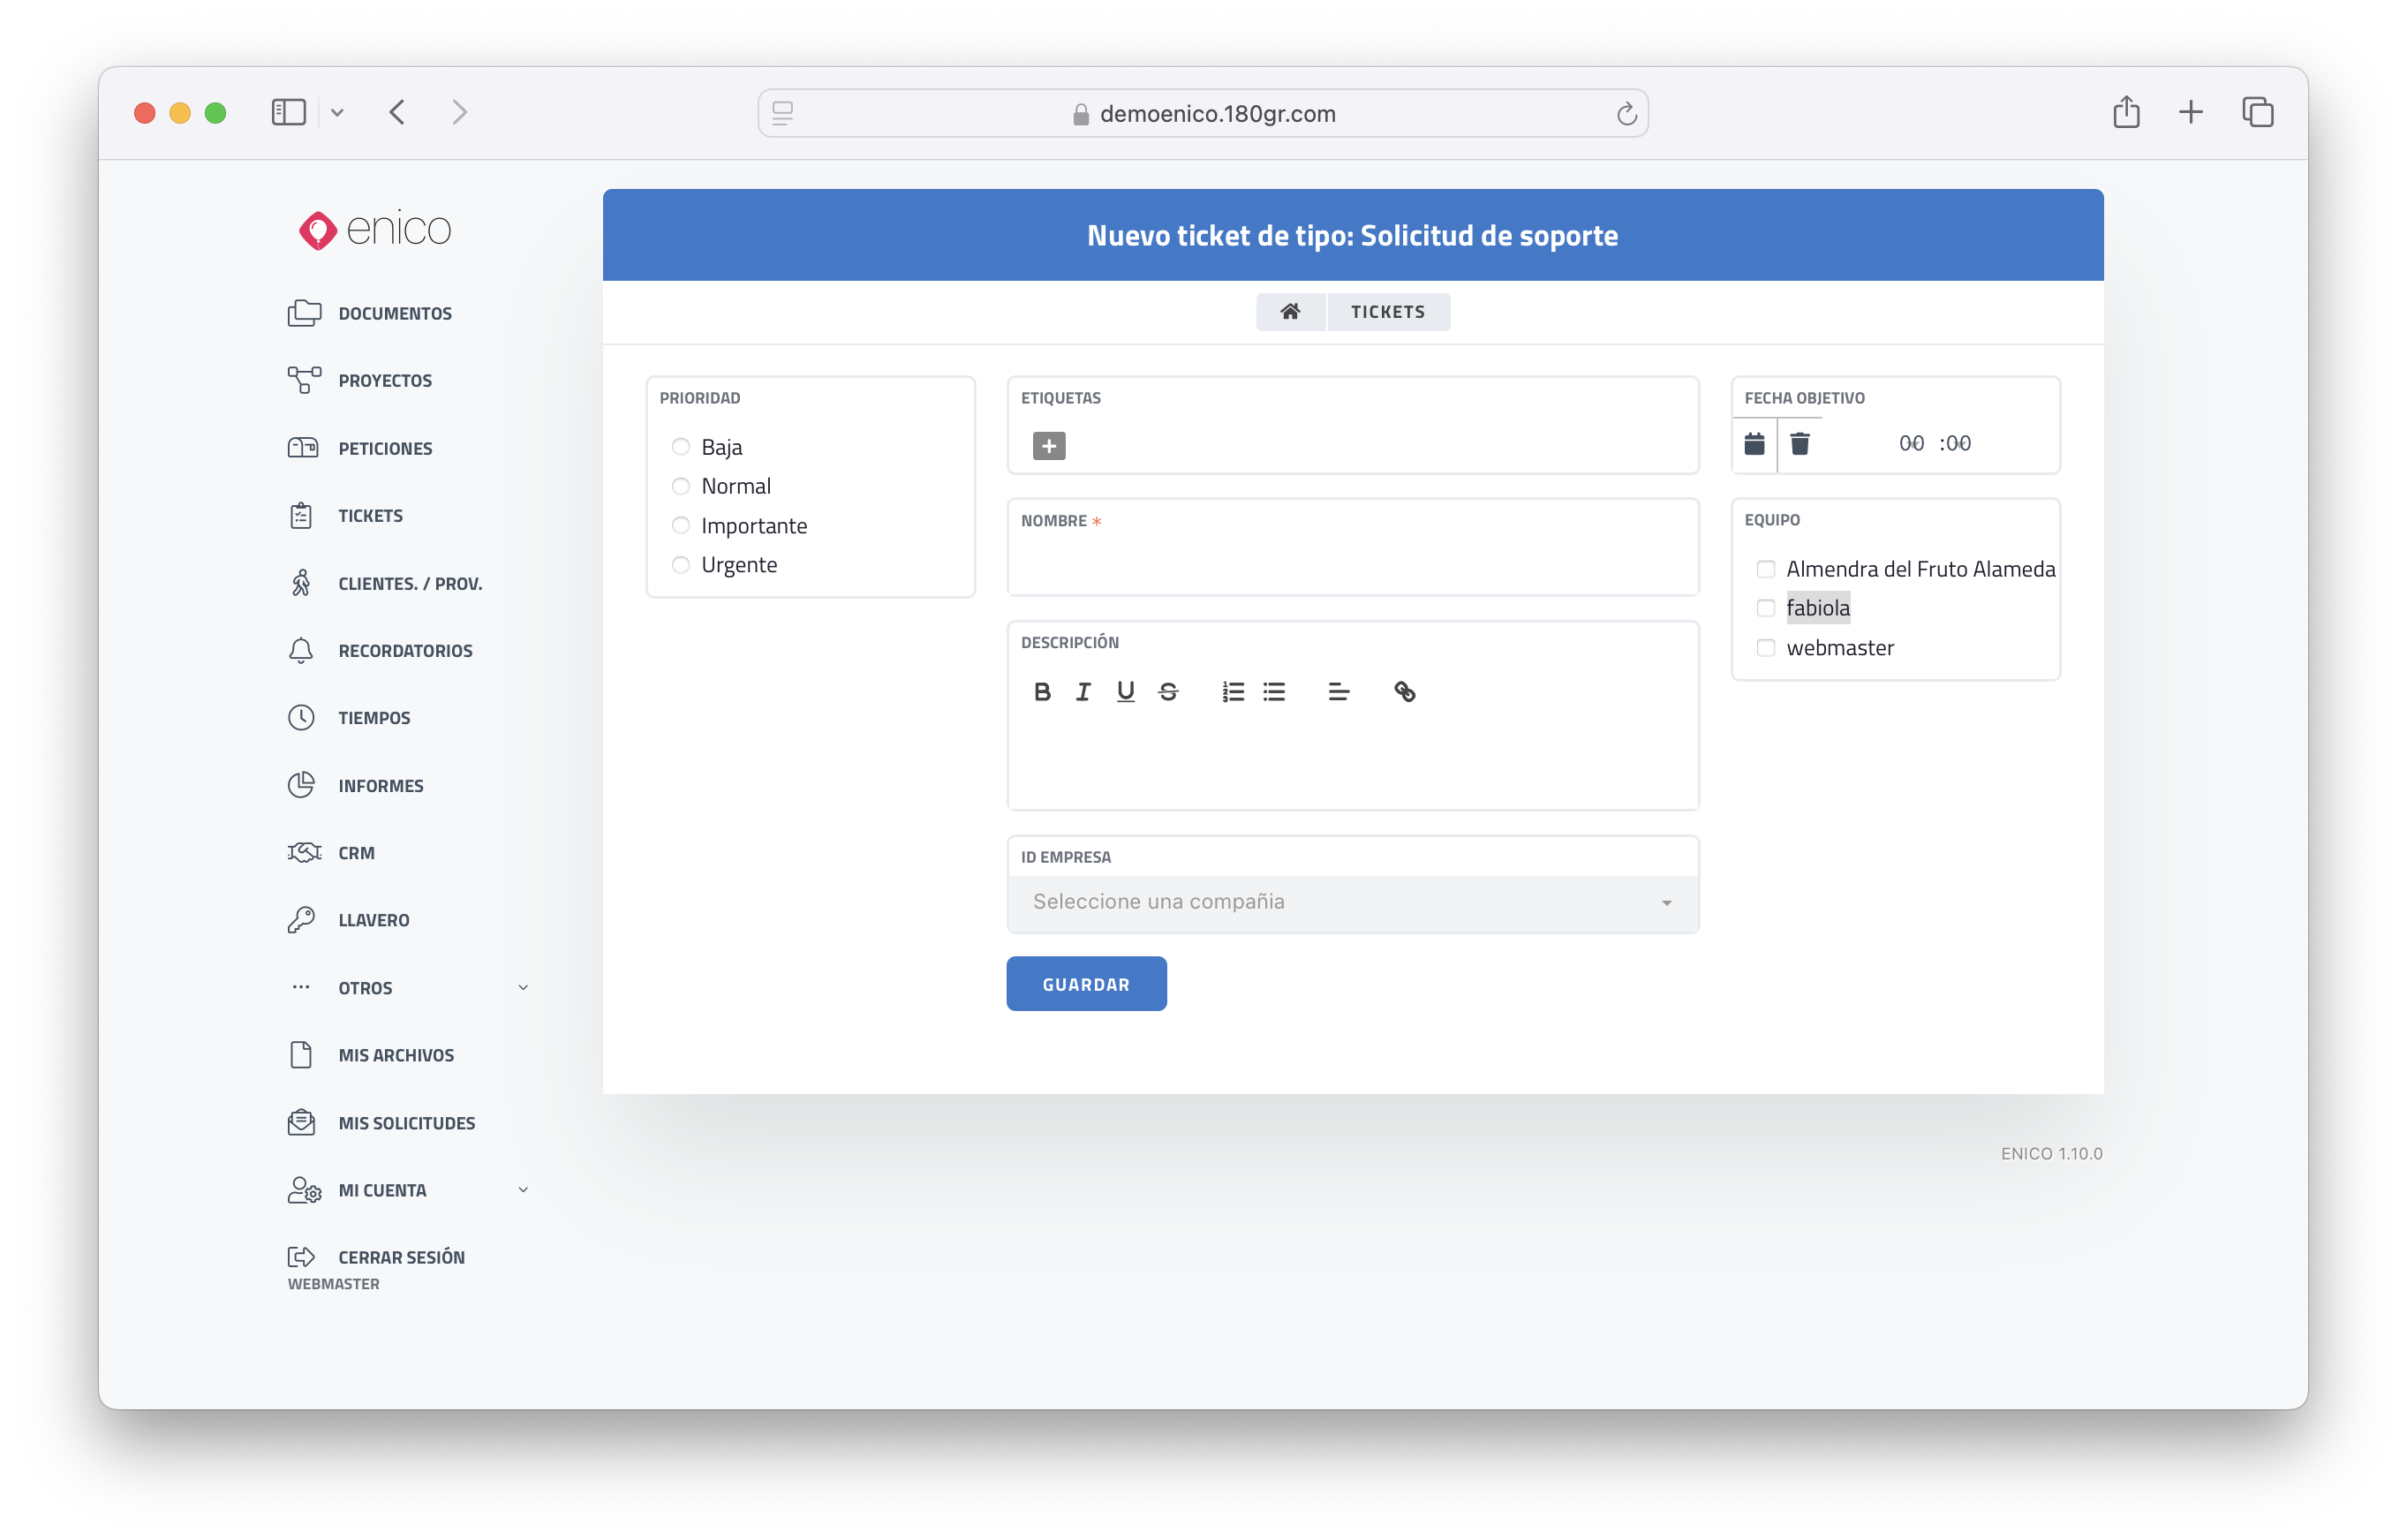Open TICKETS in the sidebar
2407x1540 pixels.
coord(370,516)
